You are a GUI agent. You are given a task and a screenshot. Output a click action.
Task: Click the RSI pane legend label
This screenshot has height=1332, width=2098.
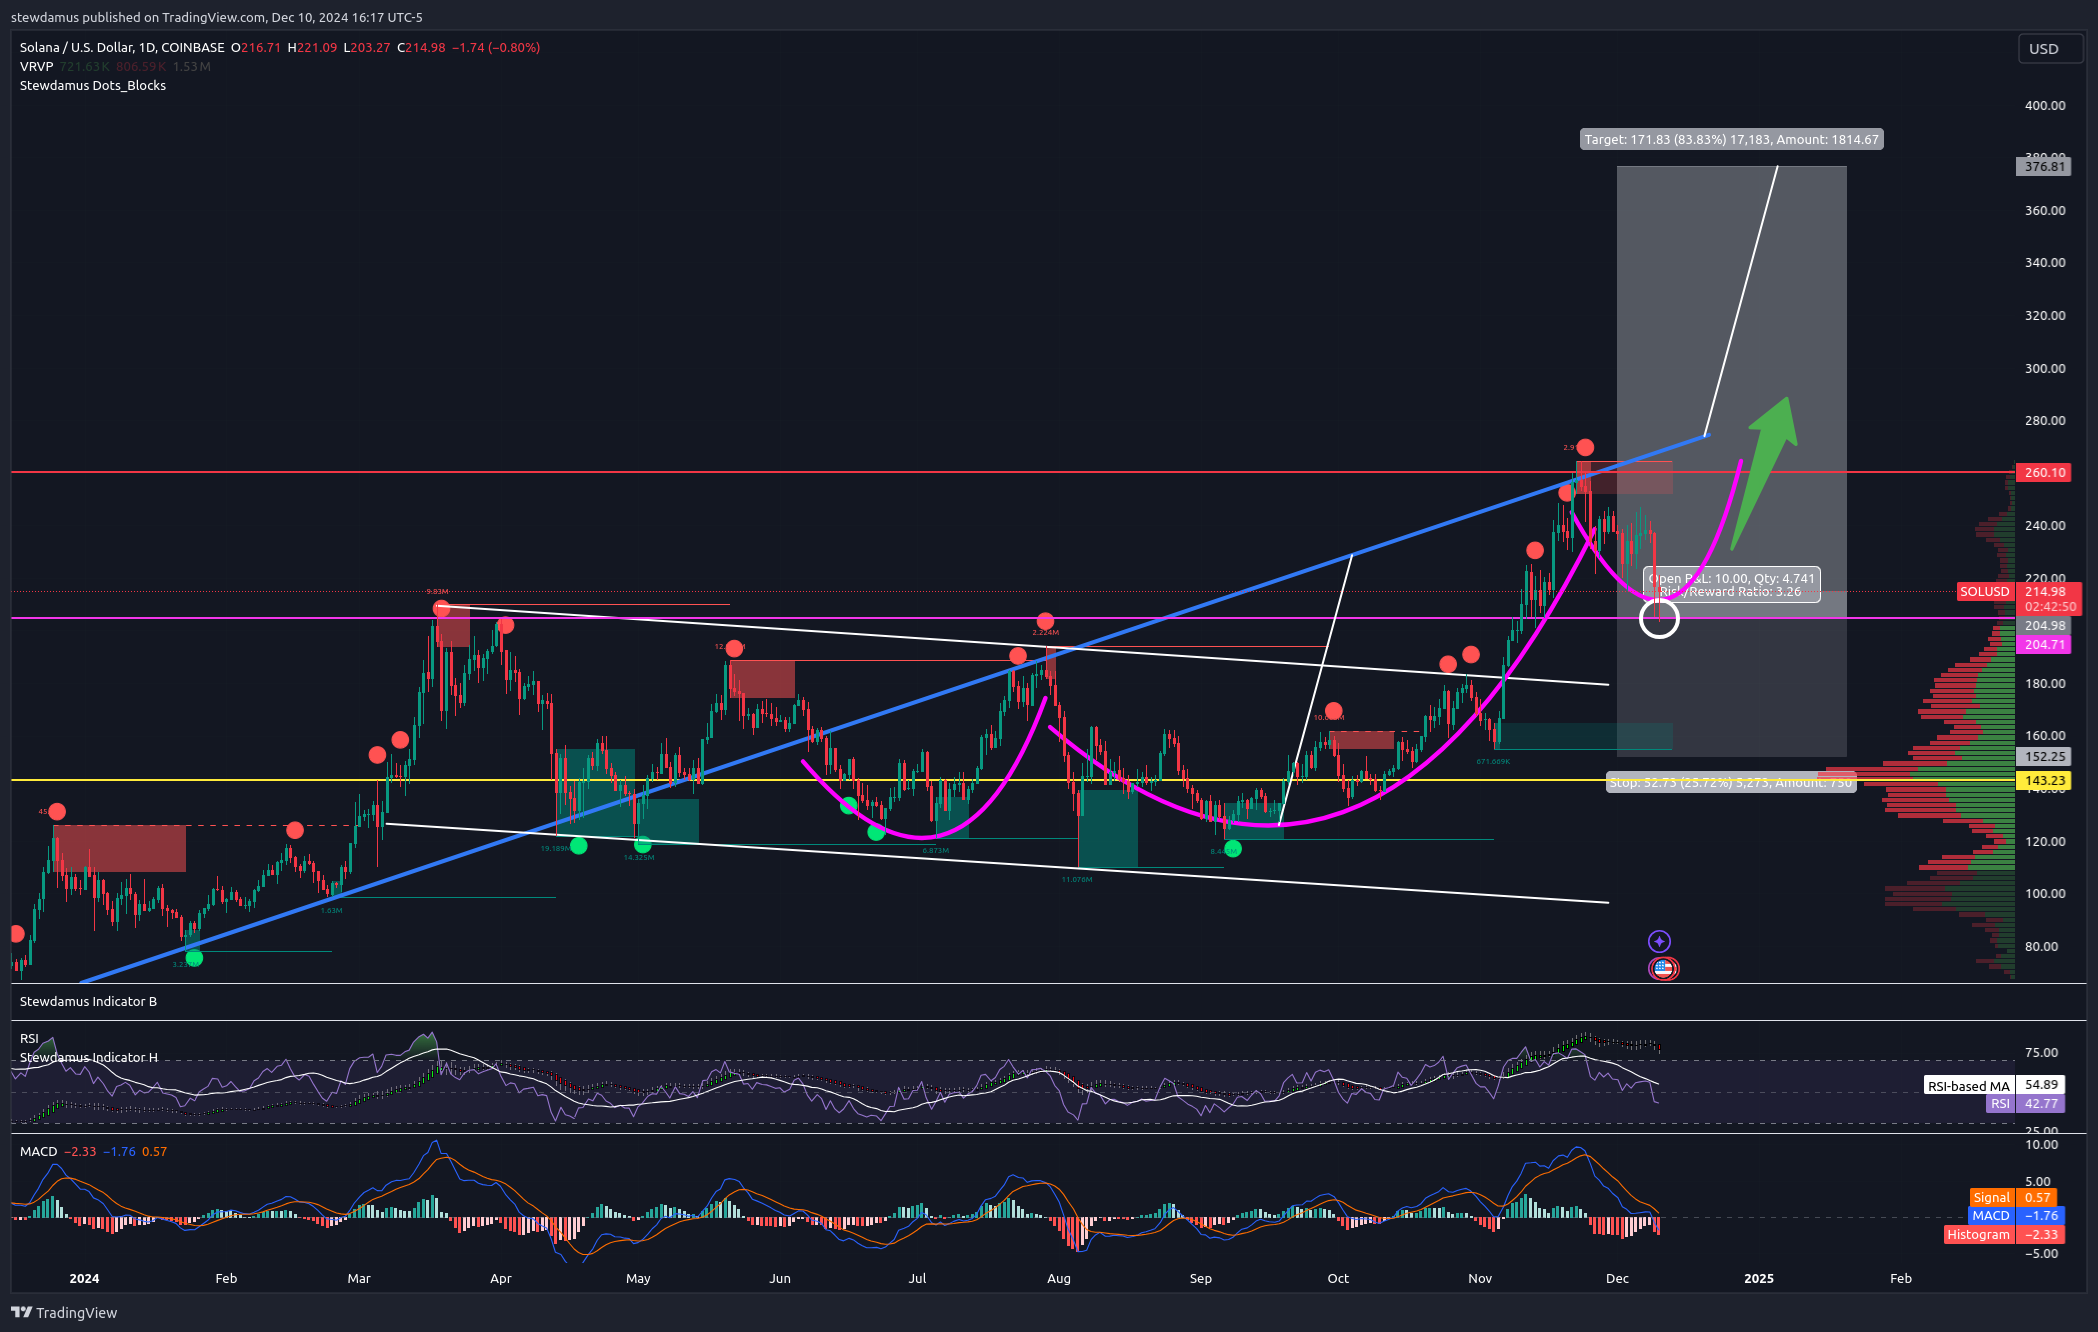tap(29, 1038)
